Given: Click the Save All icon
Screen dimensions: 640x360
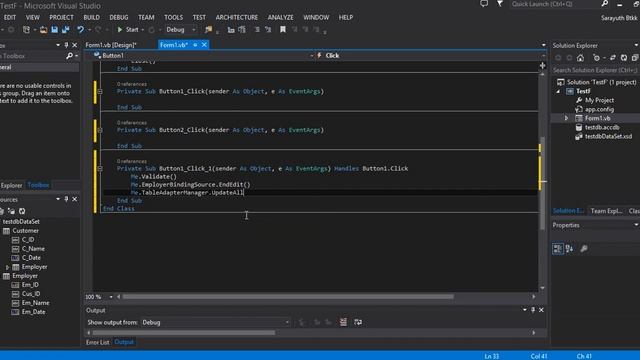Looking at the screenshot, I should click(65, 30).
